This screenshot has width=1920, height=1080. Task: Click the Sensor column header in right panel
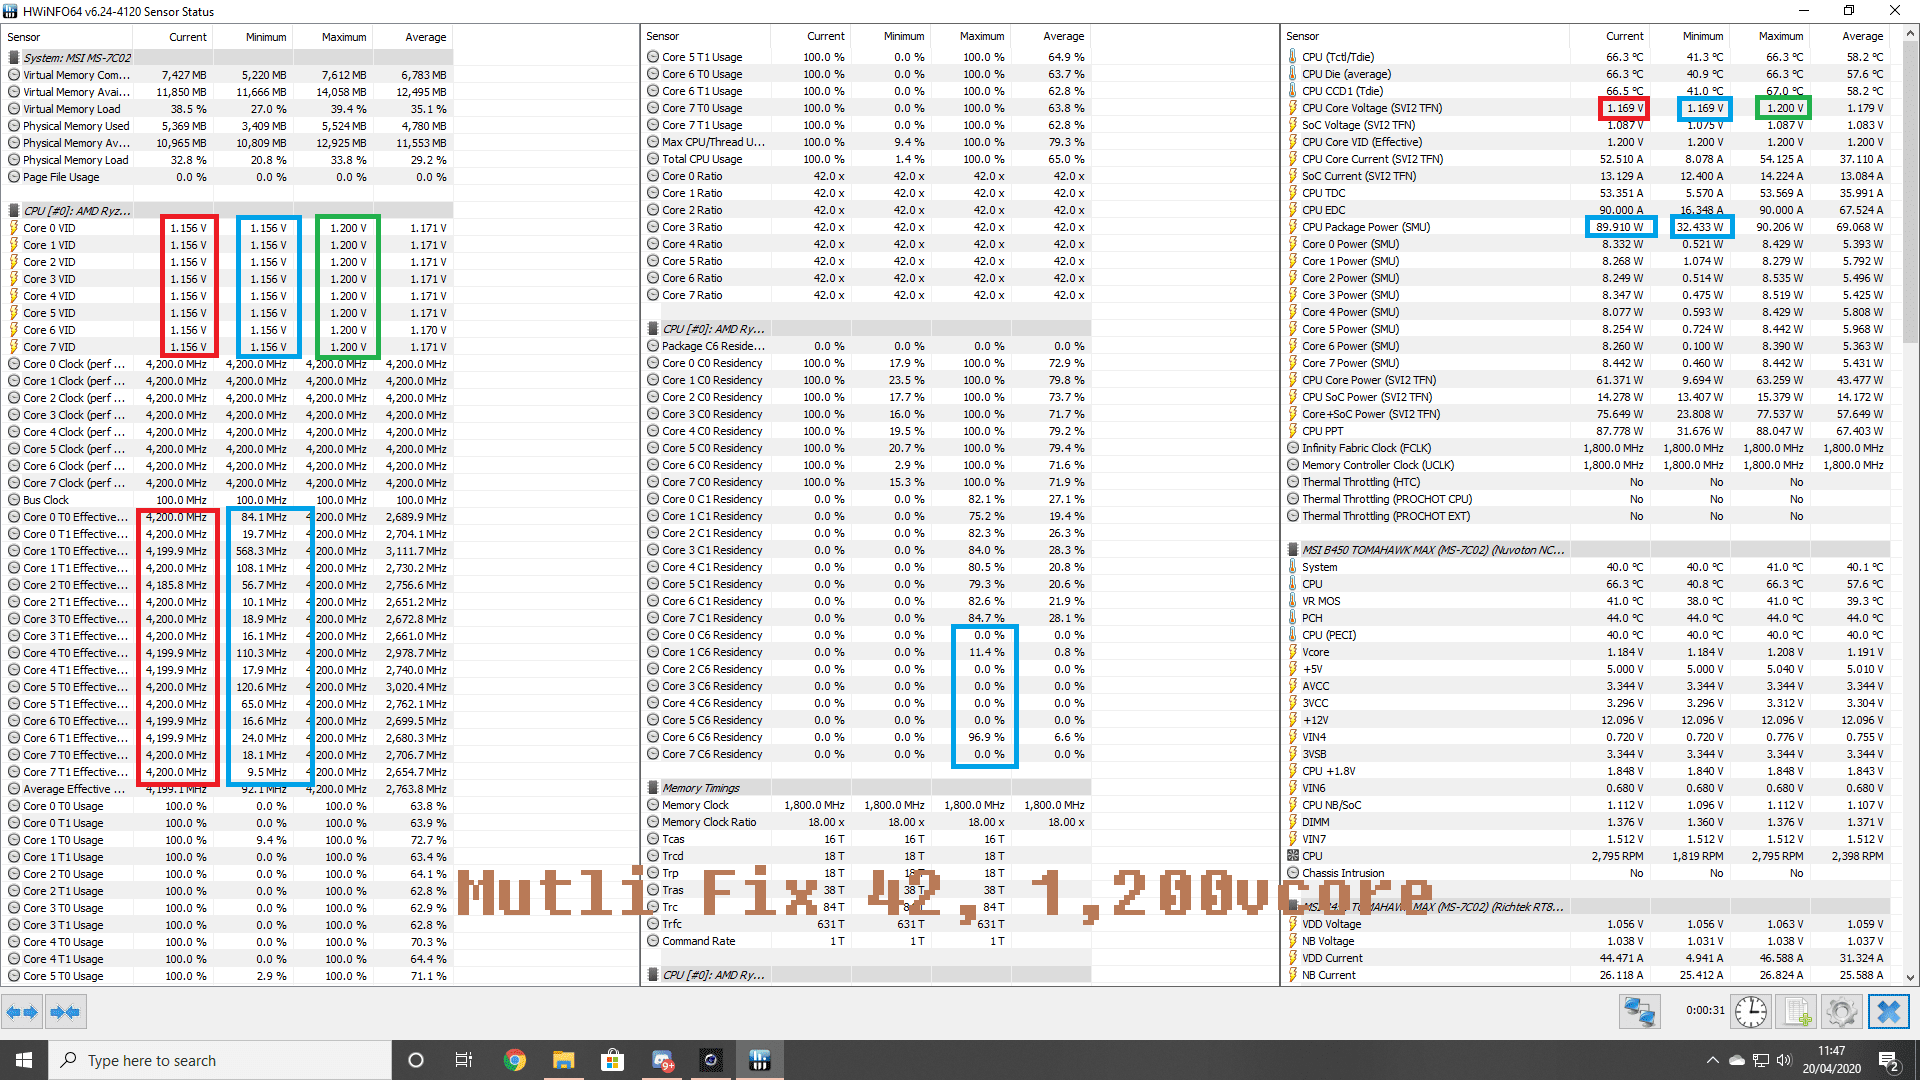[1302, 36]
